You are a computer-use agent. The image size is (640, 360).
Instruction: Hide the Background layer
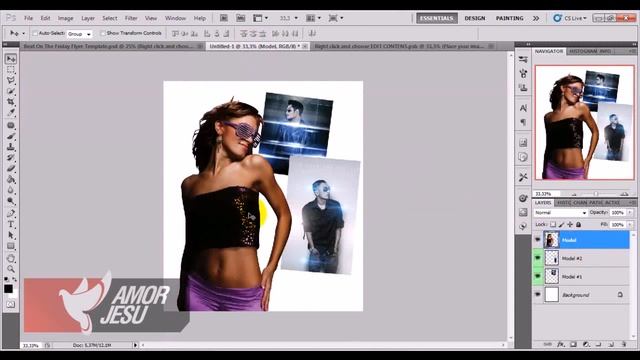(538, 295)
